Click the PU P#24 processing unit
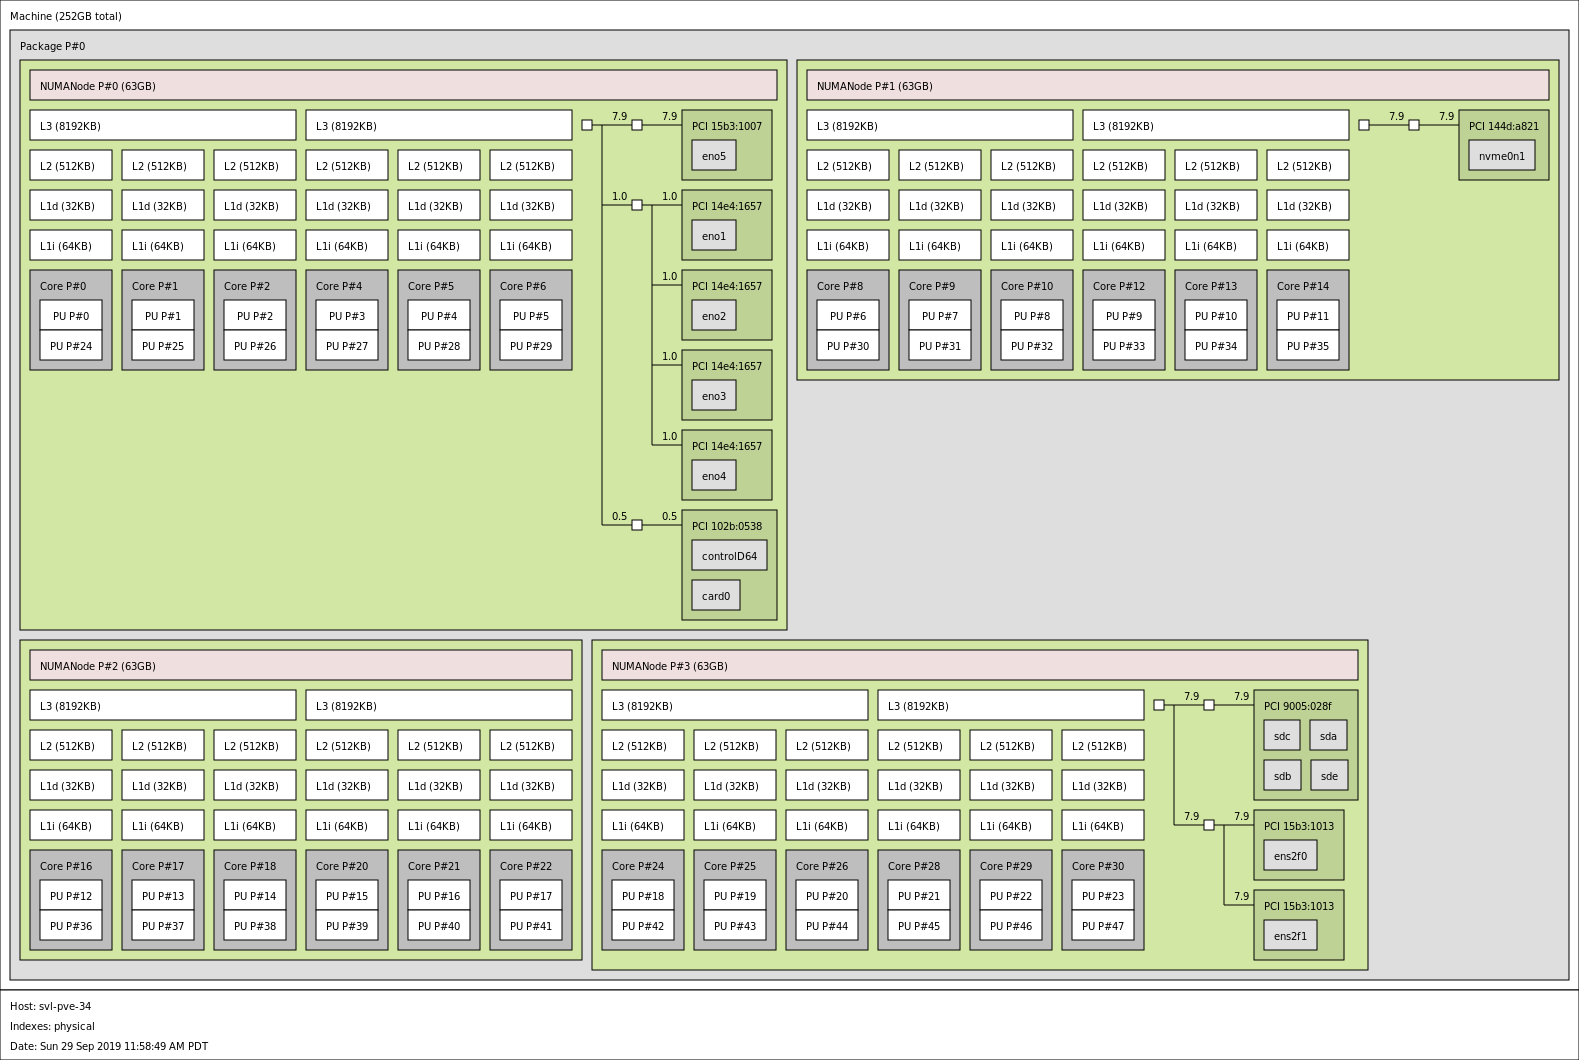Image resolution: width=1579 pixels, height=1060 pixels. click(71, 345)
